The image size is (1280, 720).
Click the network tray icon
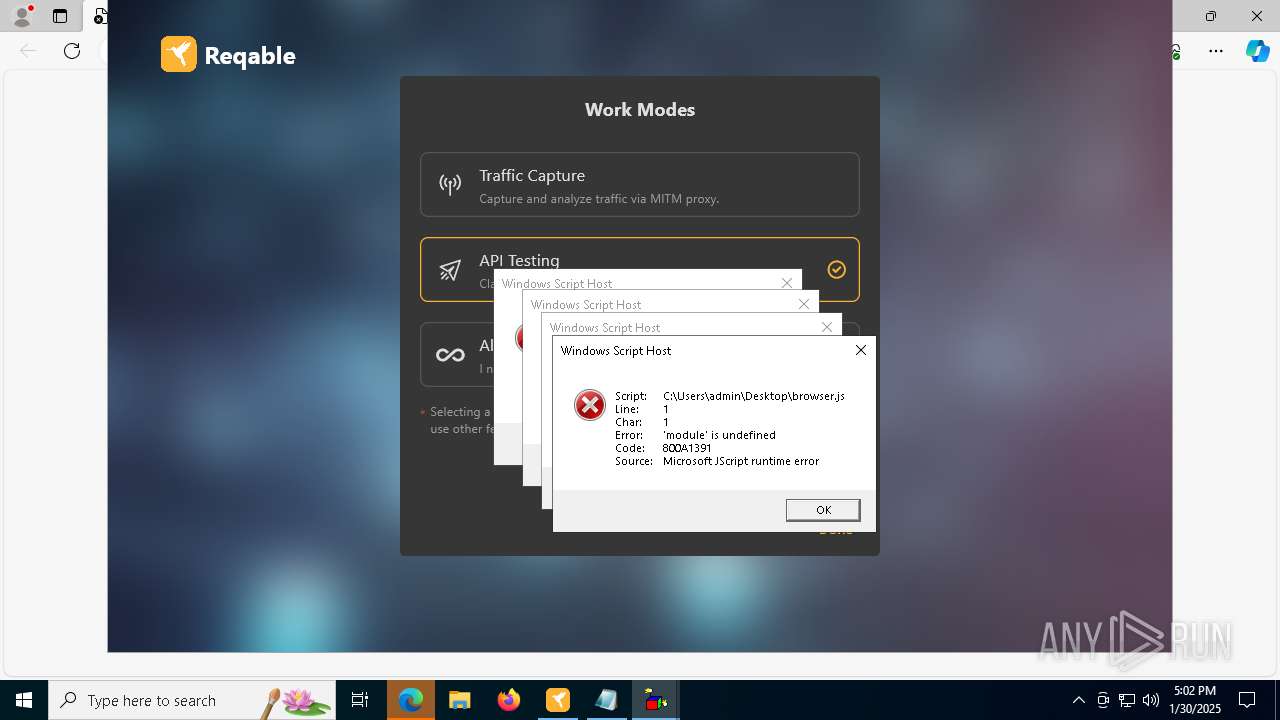pos(1127,700)
